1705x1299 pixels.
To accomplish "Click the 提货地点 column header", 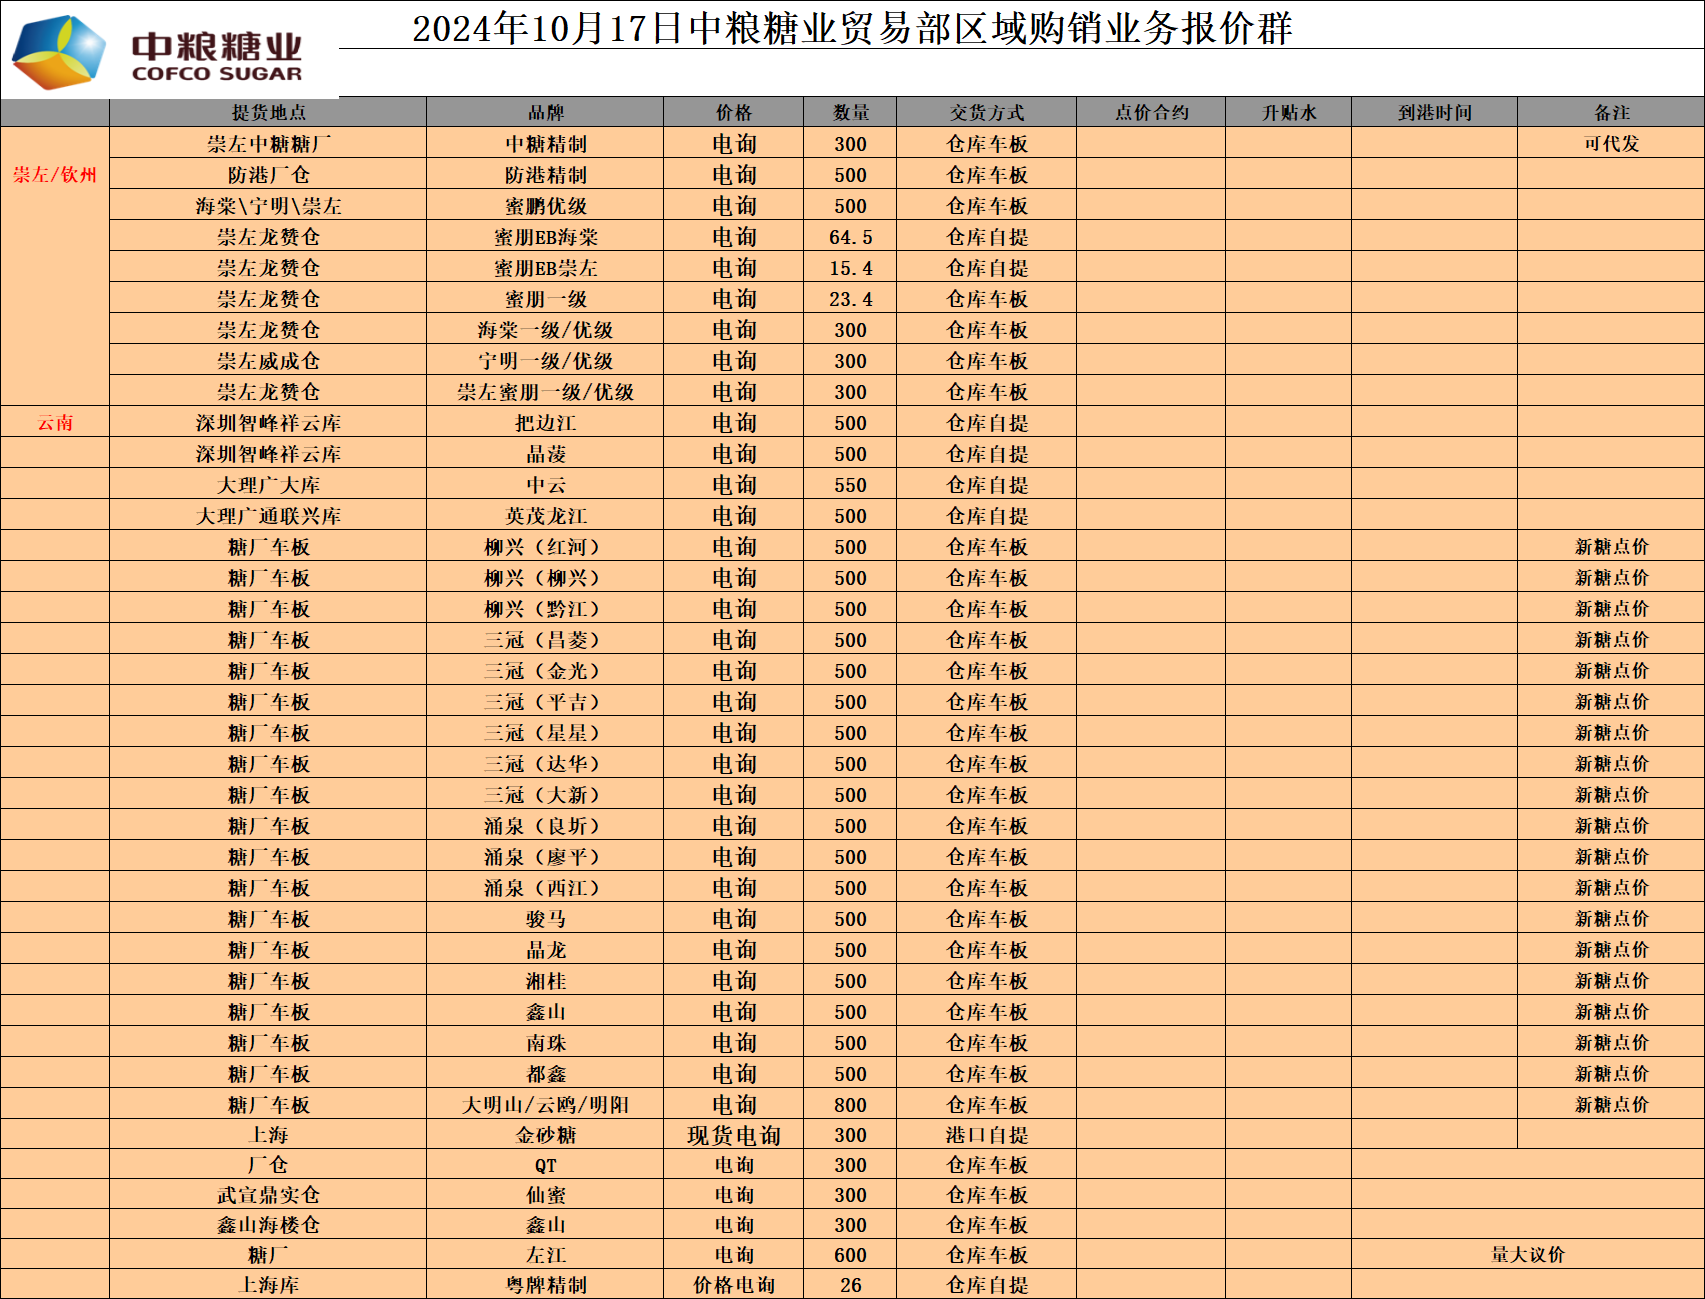I will 268,113.
